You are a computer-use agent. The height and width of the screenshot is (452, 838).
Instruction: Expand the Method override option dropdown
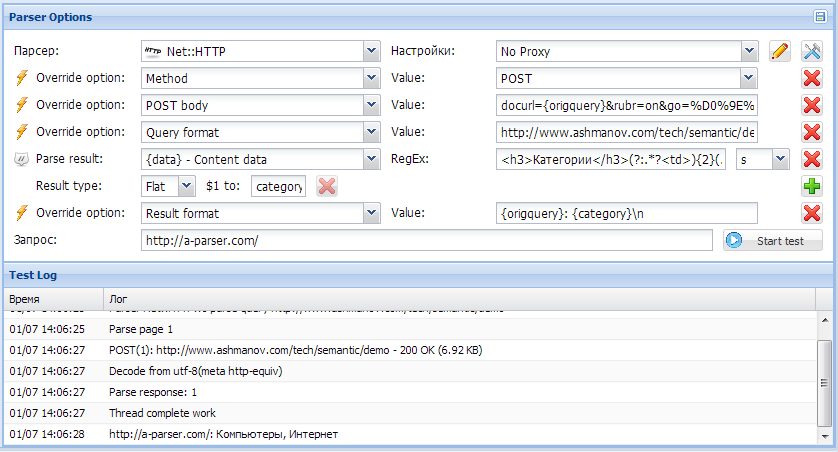[372, 78]
